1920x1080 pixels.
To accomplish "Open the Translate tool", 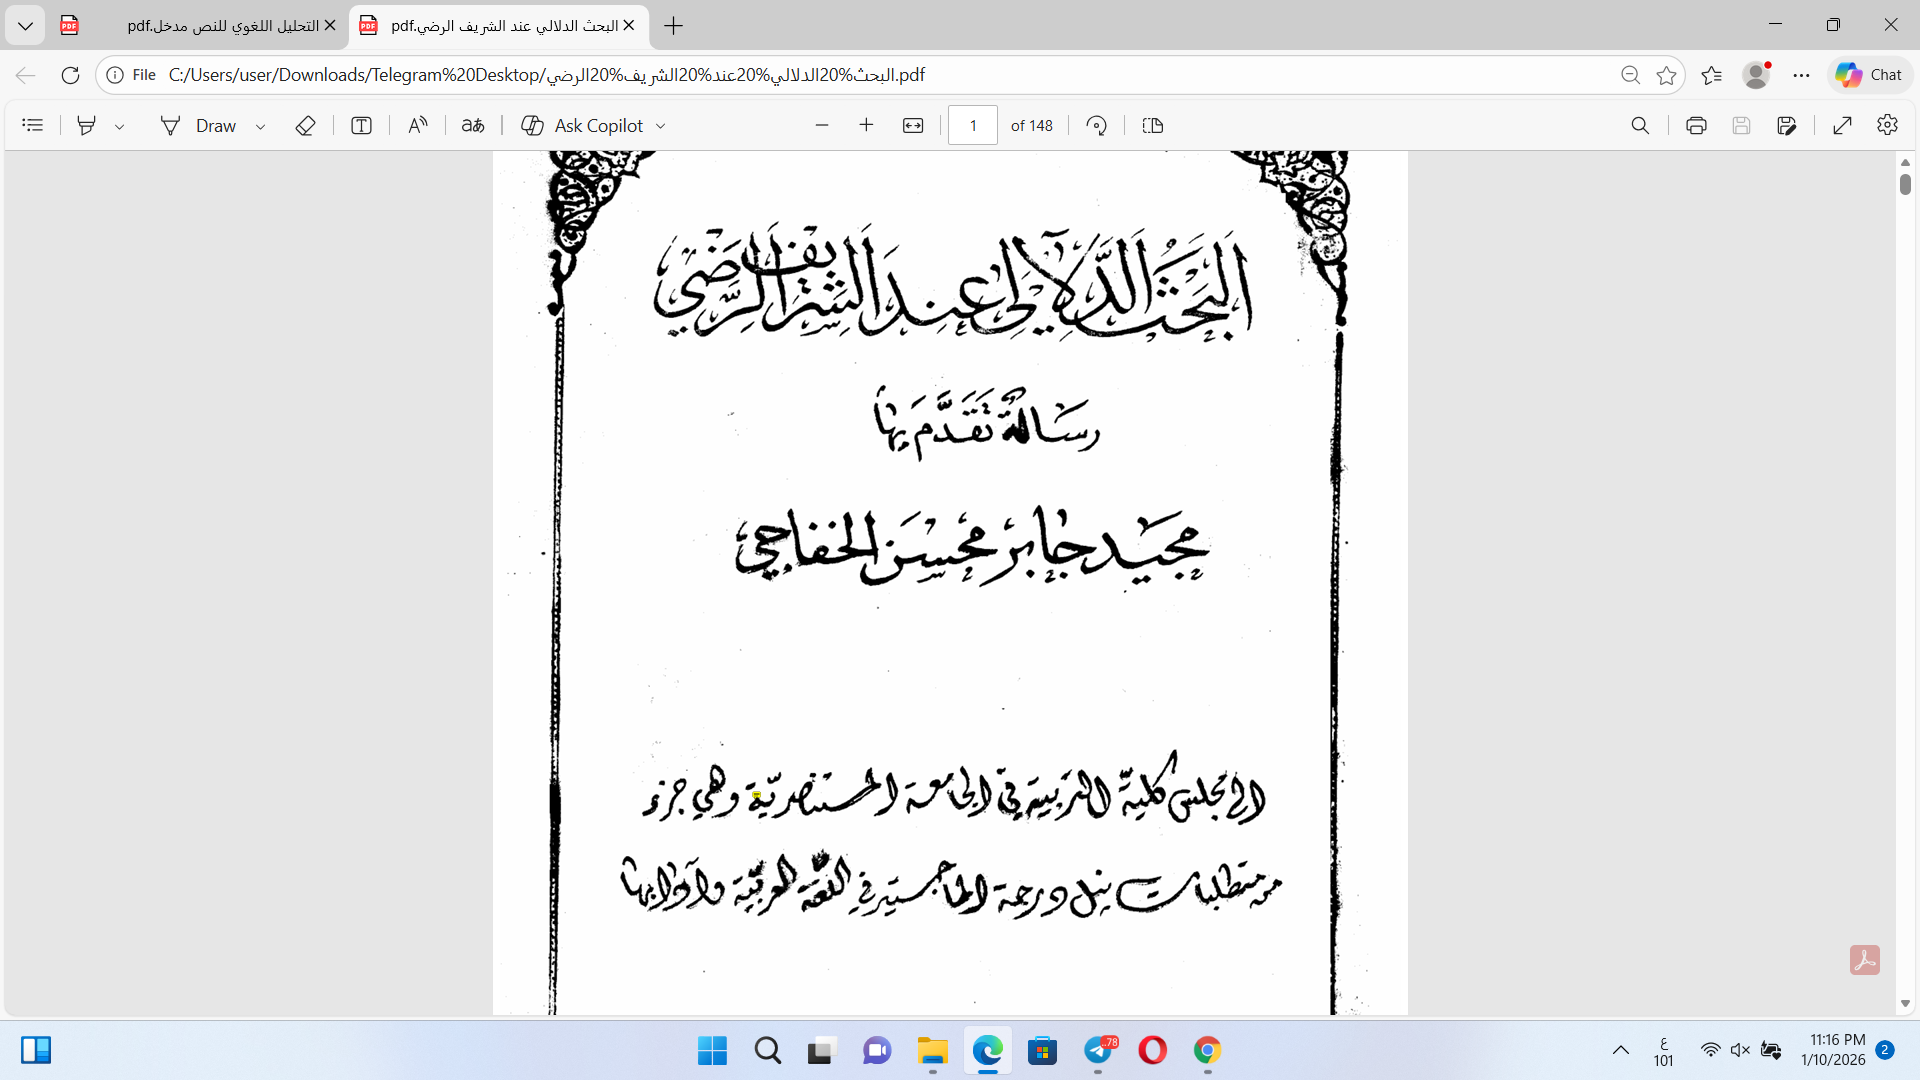I will tap(473, 125).
